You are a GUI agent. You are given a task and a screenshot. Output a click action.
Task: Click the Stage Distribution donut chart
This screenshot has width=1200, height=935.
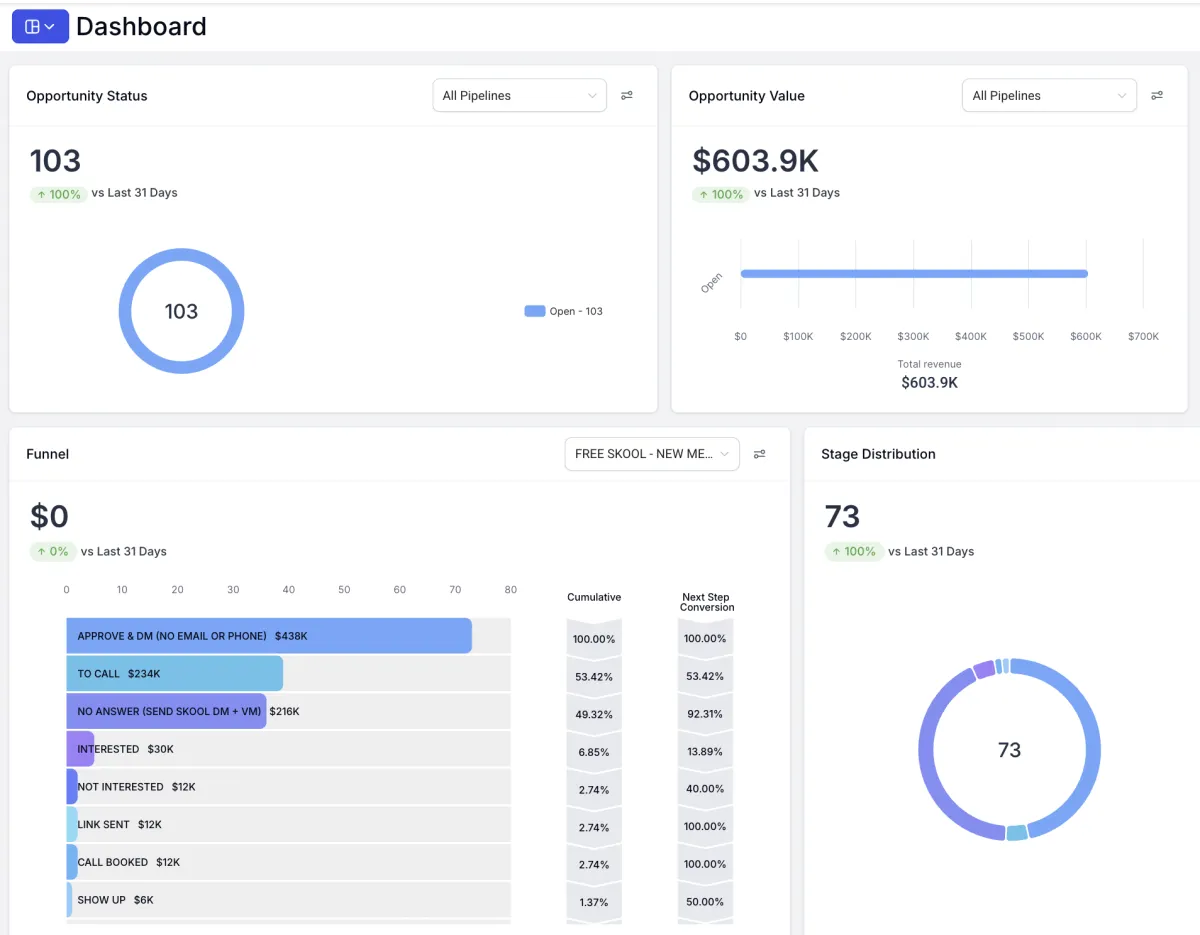tap(1010, 750)
